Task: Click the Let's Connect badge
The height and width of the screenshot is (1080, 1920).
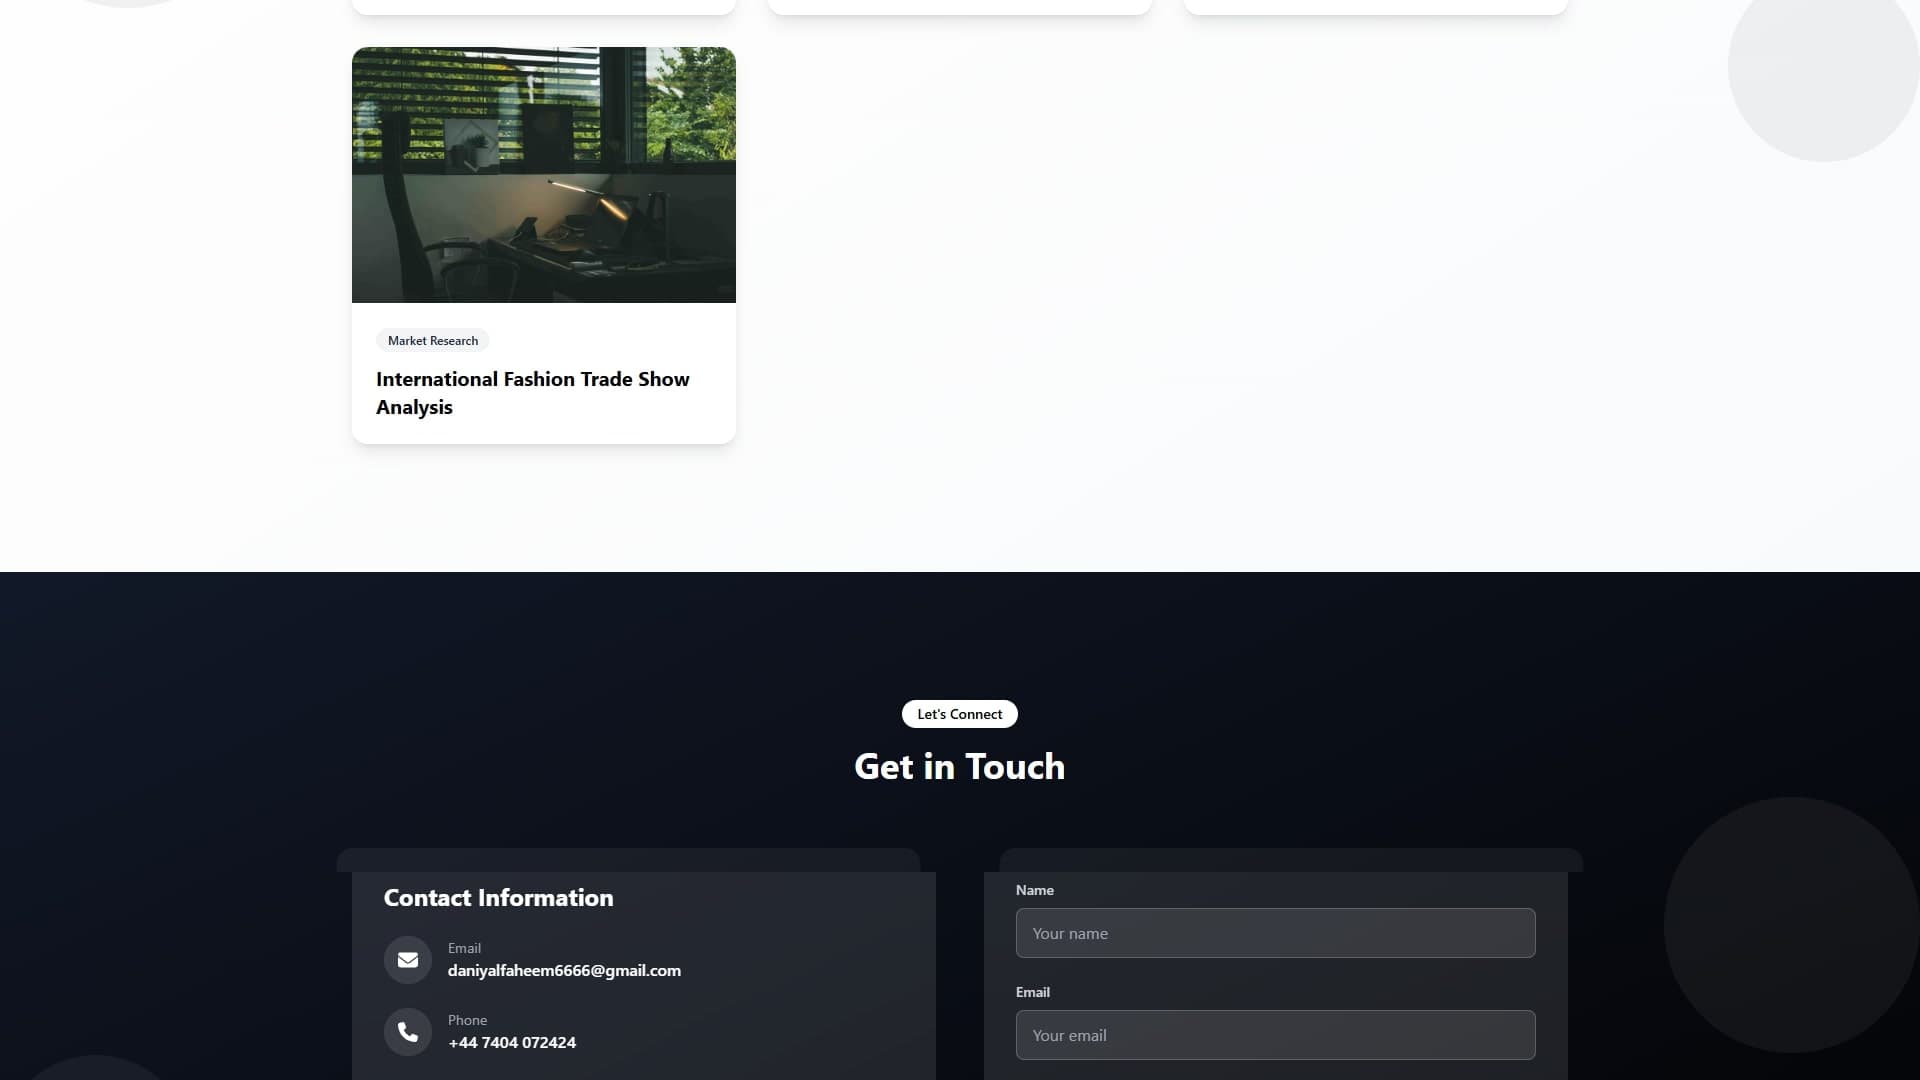Action: click(960, 714)
